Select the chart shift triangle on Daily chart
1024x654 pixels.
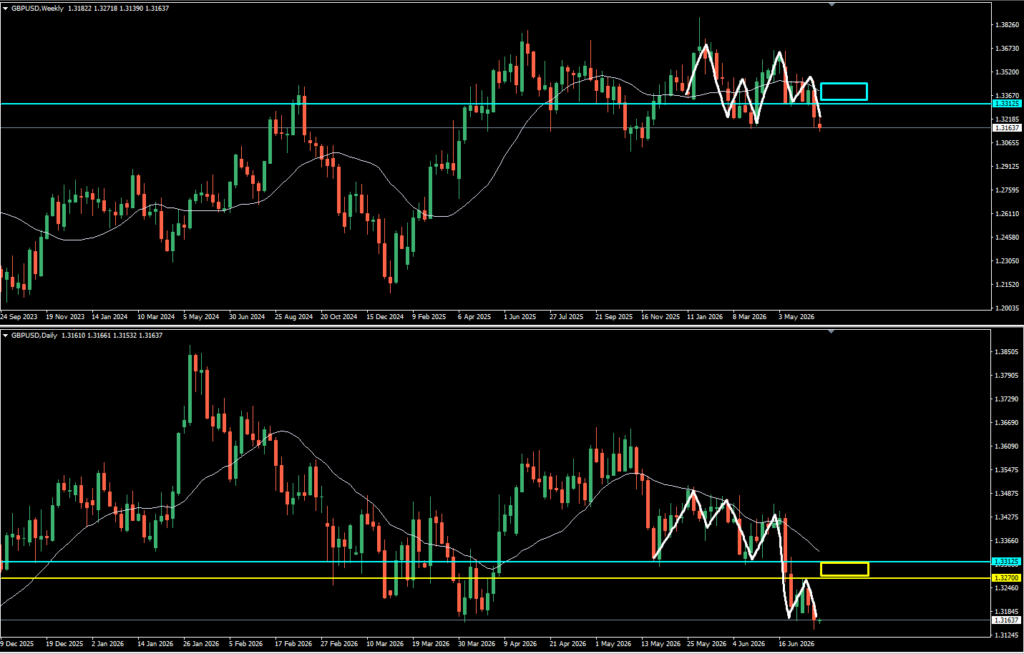[x=831, y=331]
